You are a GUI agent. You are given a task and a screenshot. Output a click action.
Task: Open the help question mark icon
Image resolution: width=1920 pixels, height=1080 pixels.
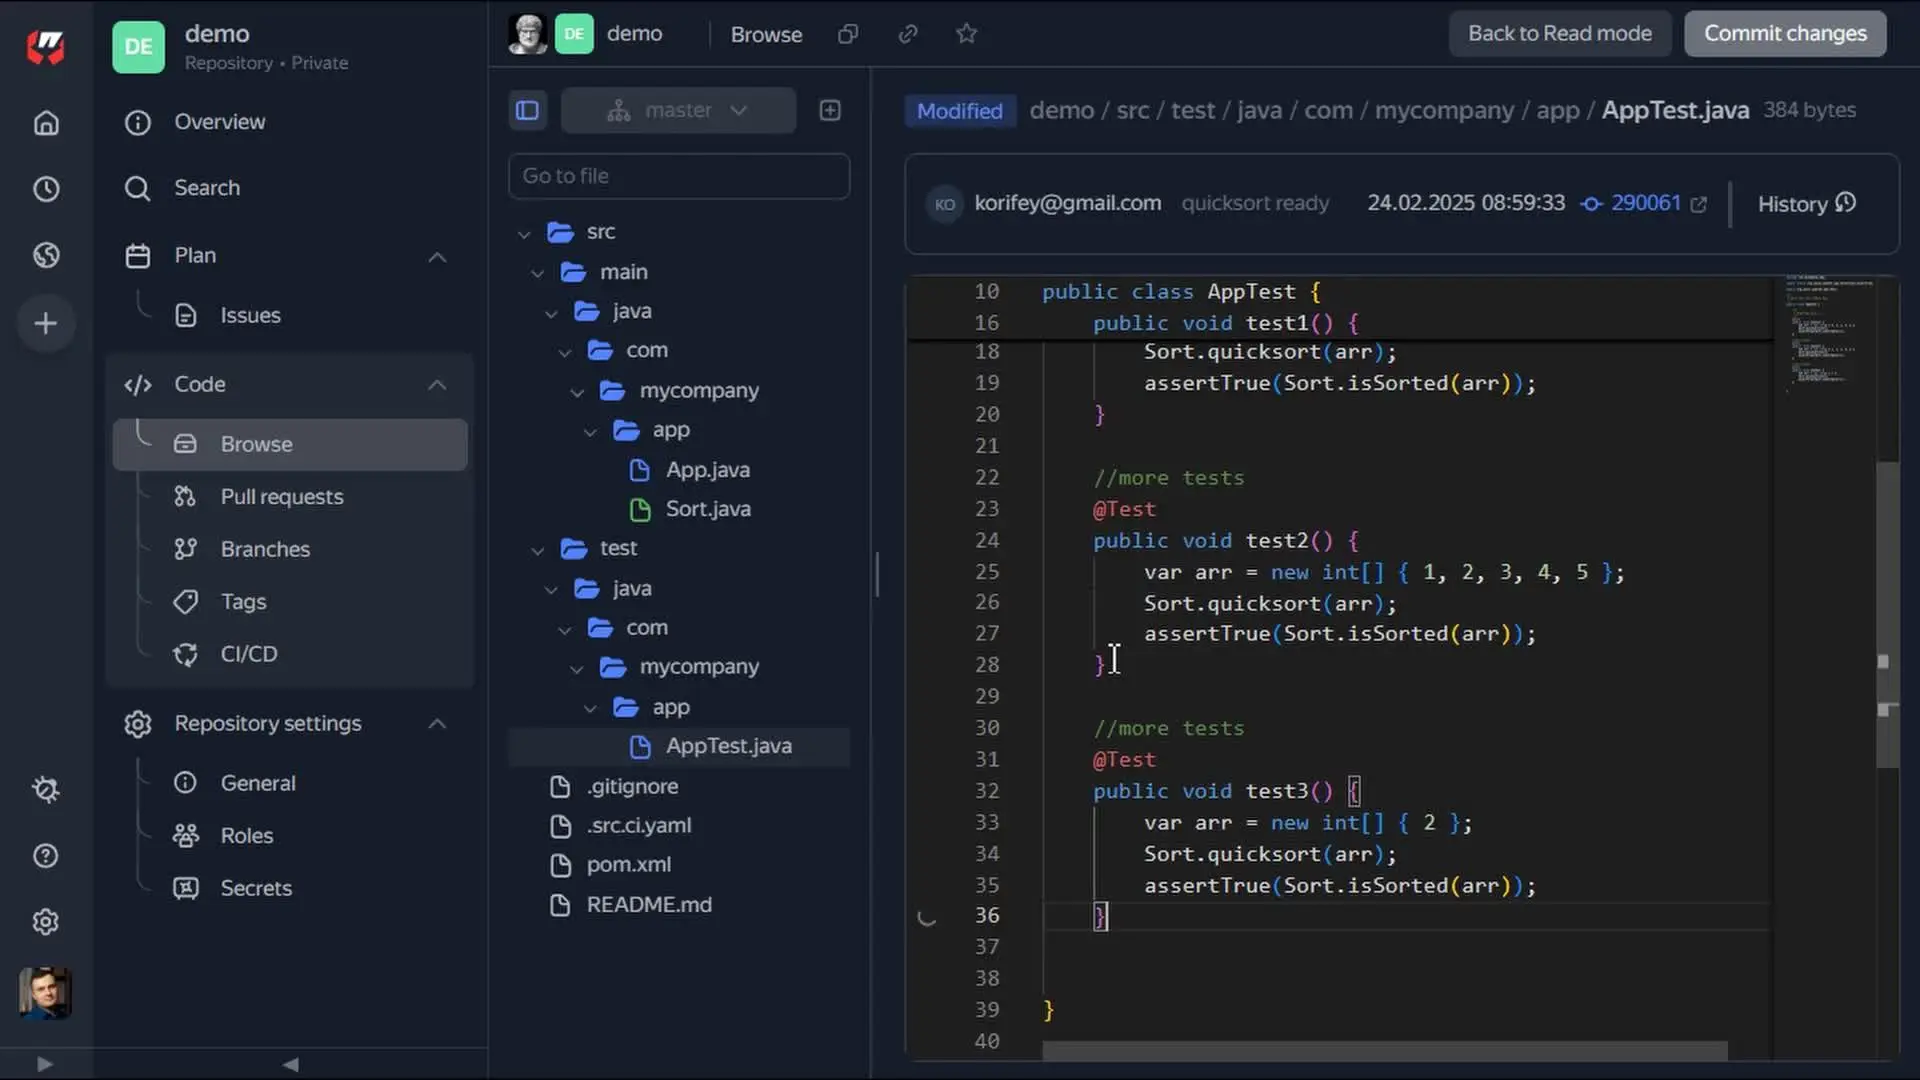[46, 856]
